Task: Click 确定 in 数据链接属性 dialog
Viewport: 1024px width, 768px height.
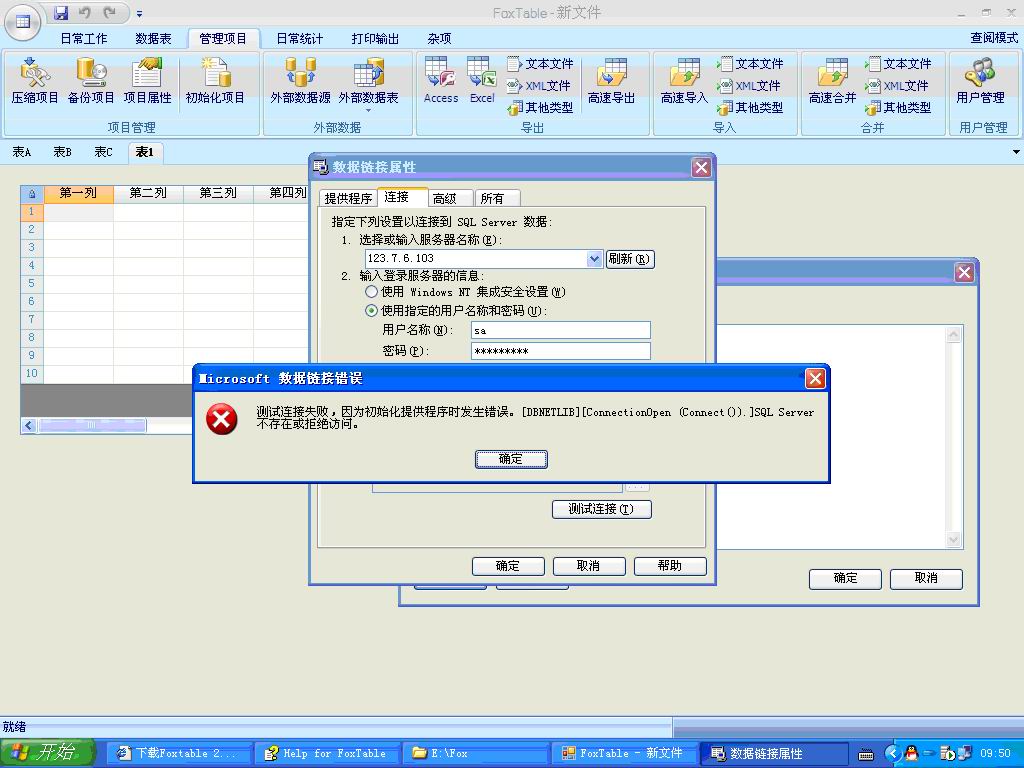Action: 508,566
